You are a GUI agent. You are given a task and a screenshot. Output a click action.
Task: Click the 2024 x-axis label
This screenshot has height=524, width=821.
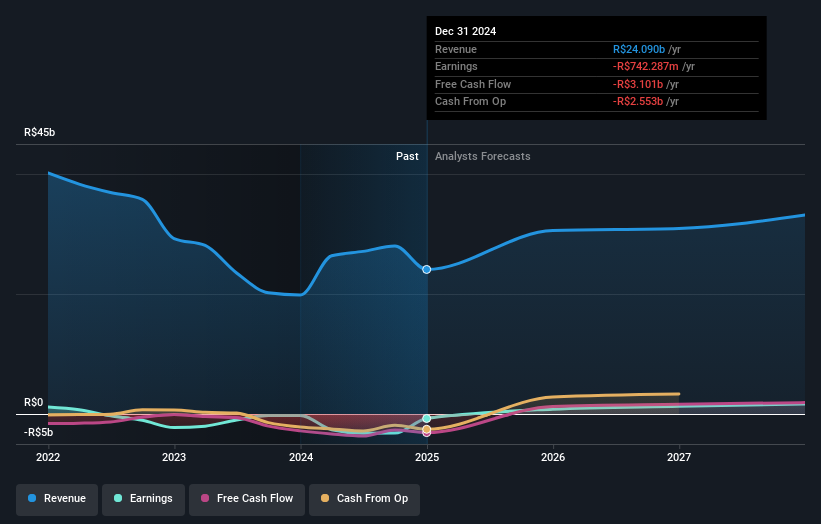[301, 457]
